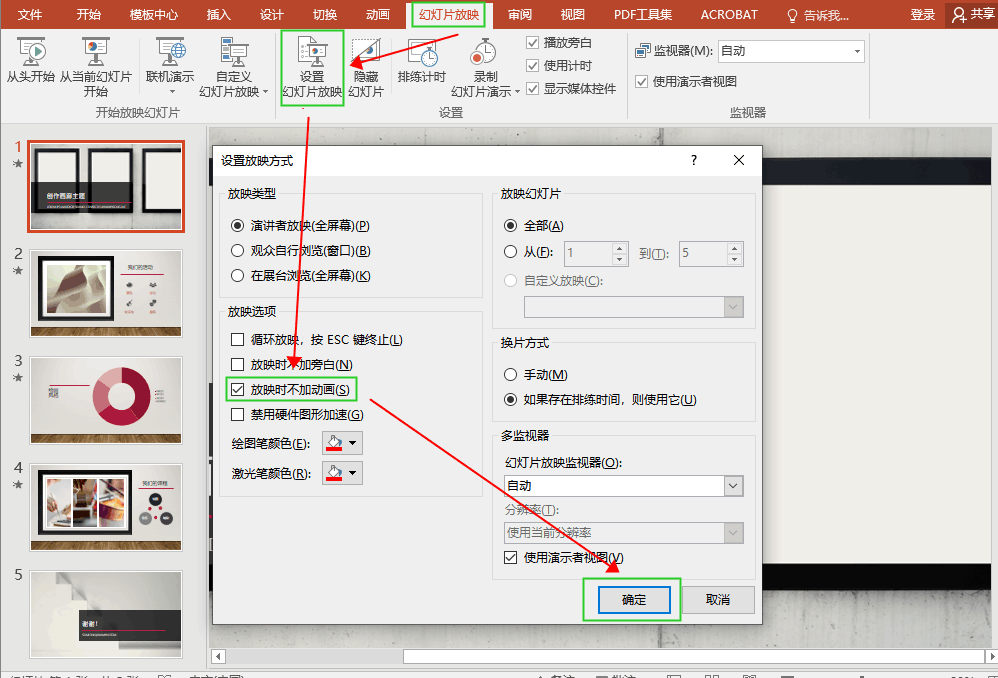Select slide 5 thumbnail
This screenshot has width=998, height=678.
[x=106, y=614]
